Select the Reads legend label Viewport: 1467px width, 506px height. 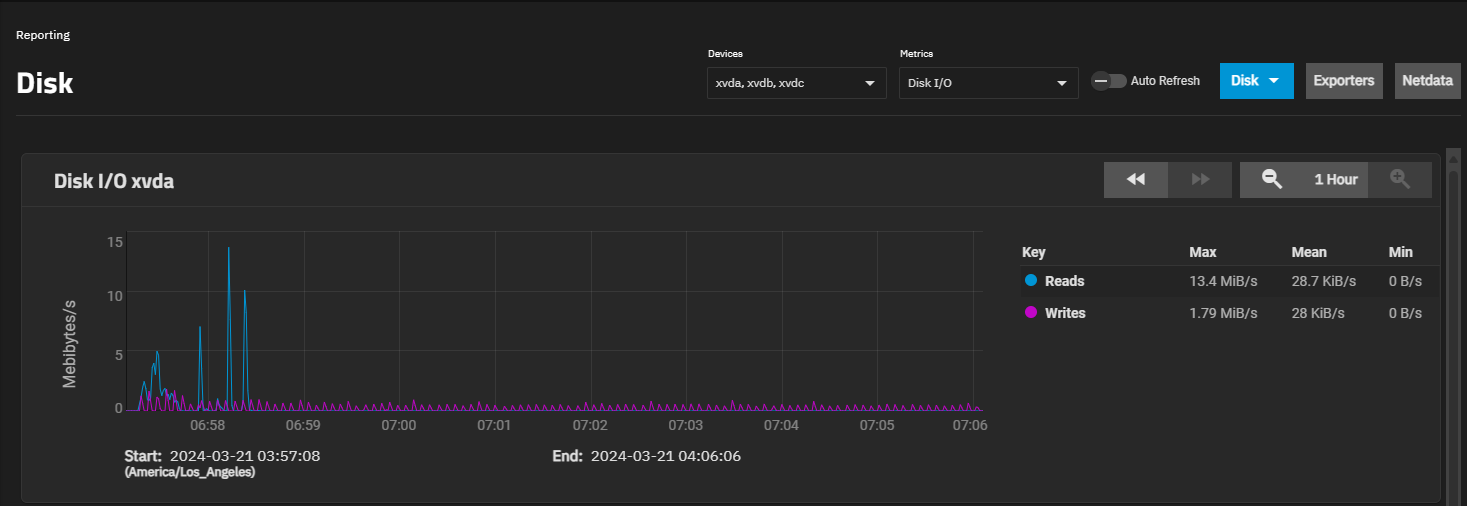click(x=1064, y=281)
